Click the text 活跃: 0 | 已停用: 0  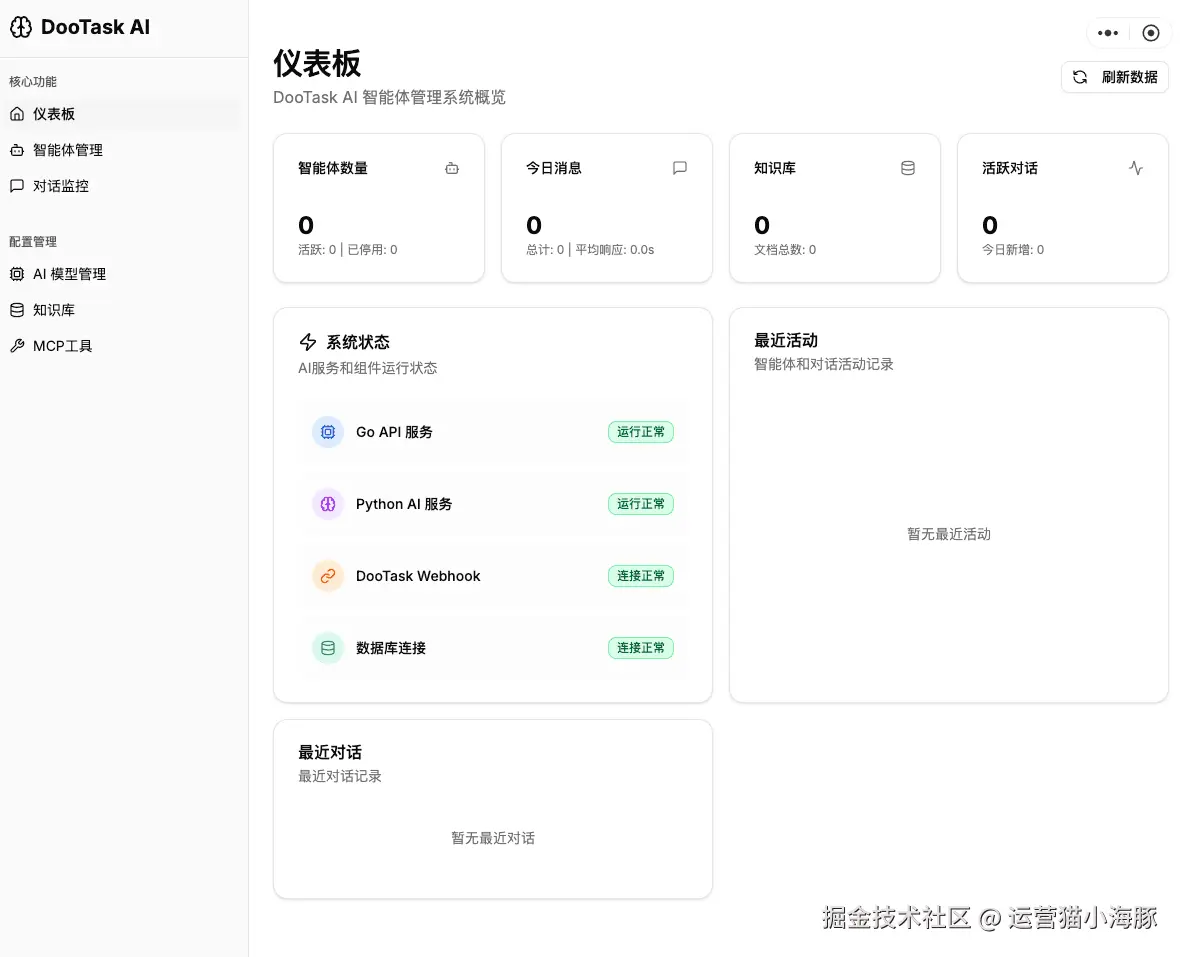pyautogui.click(x=348, y=250)
